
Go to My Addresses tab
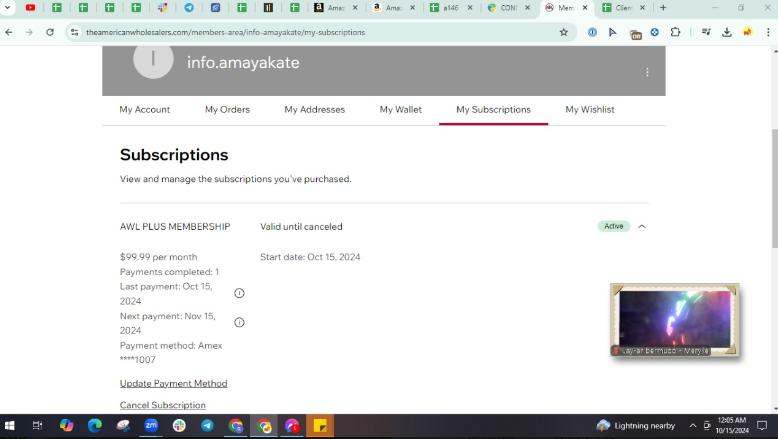315,110
